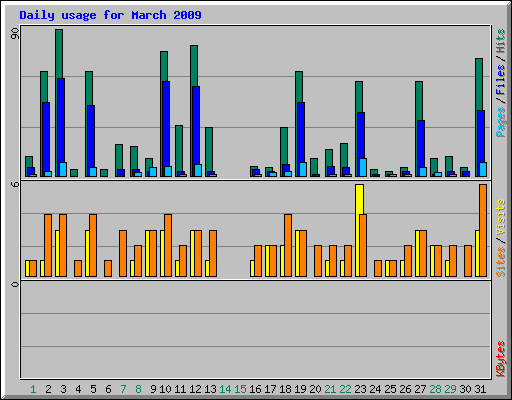Click the orange sites bar for day 18
The width and height of the screenshot is (512, 400).
(x=288, y=245)
